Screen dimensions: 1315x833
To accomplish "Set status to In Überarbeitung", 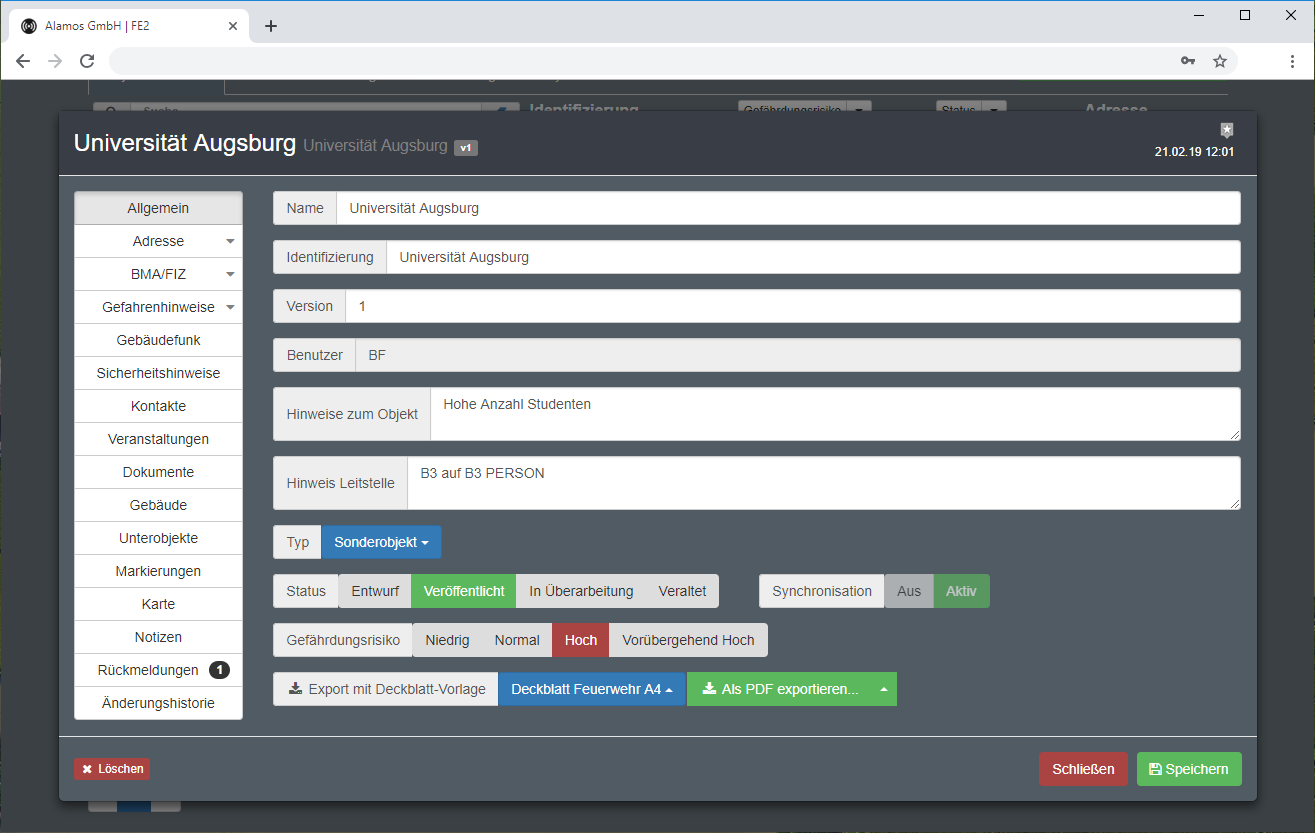I will [x=581, y=591].
